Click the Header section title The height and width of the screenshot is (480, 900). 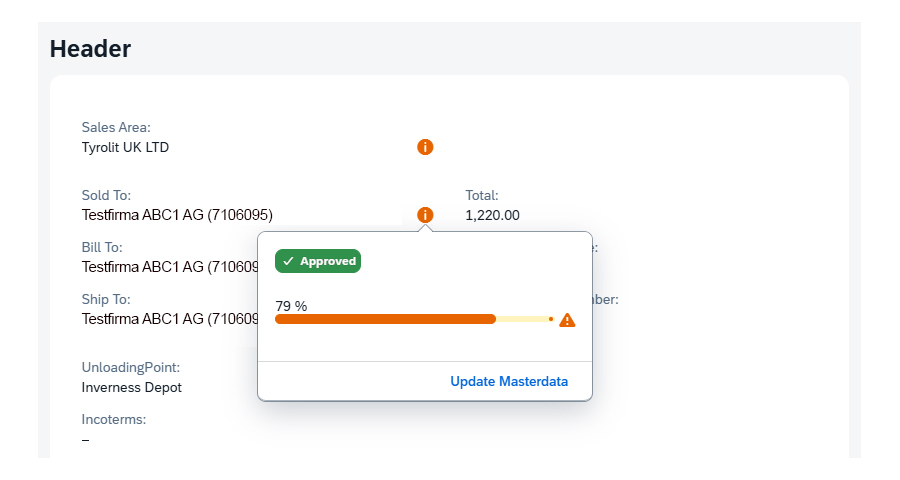[x=90, y=48]
